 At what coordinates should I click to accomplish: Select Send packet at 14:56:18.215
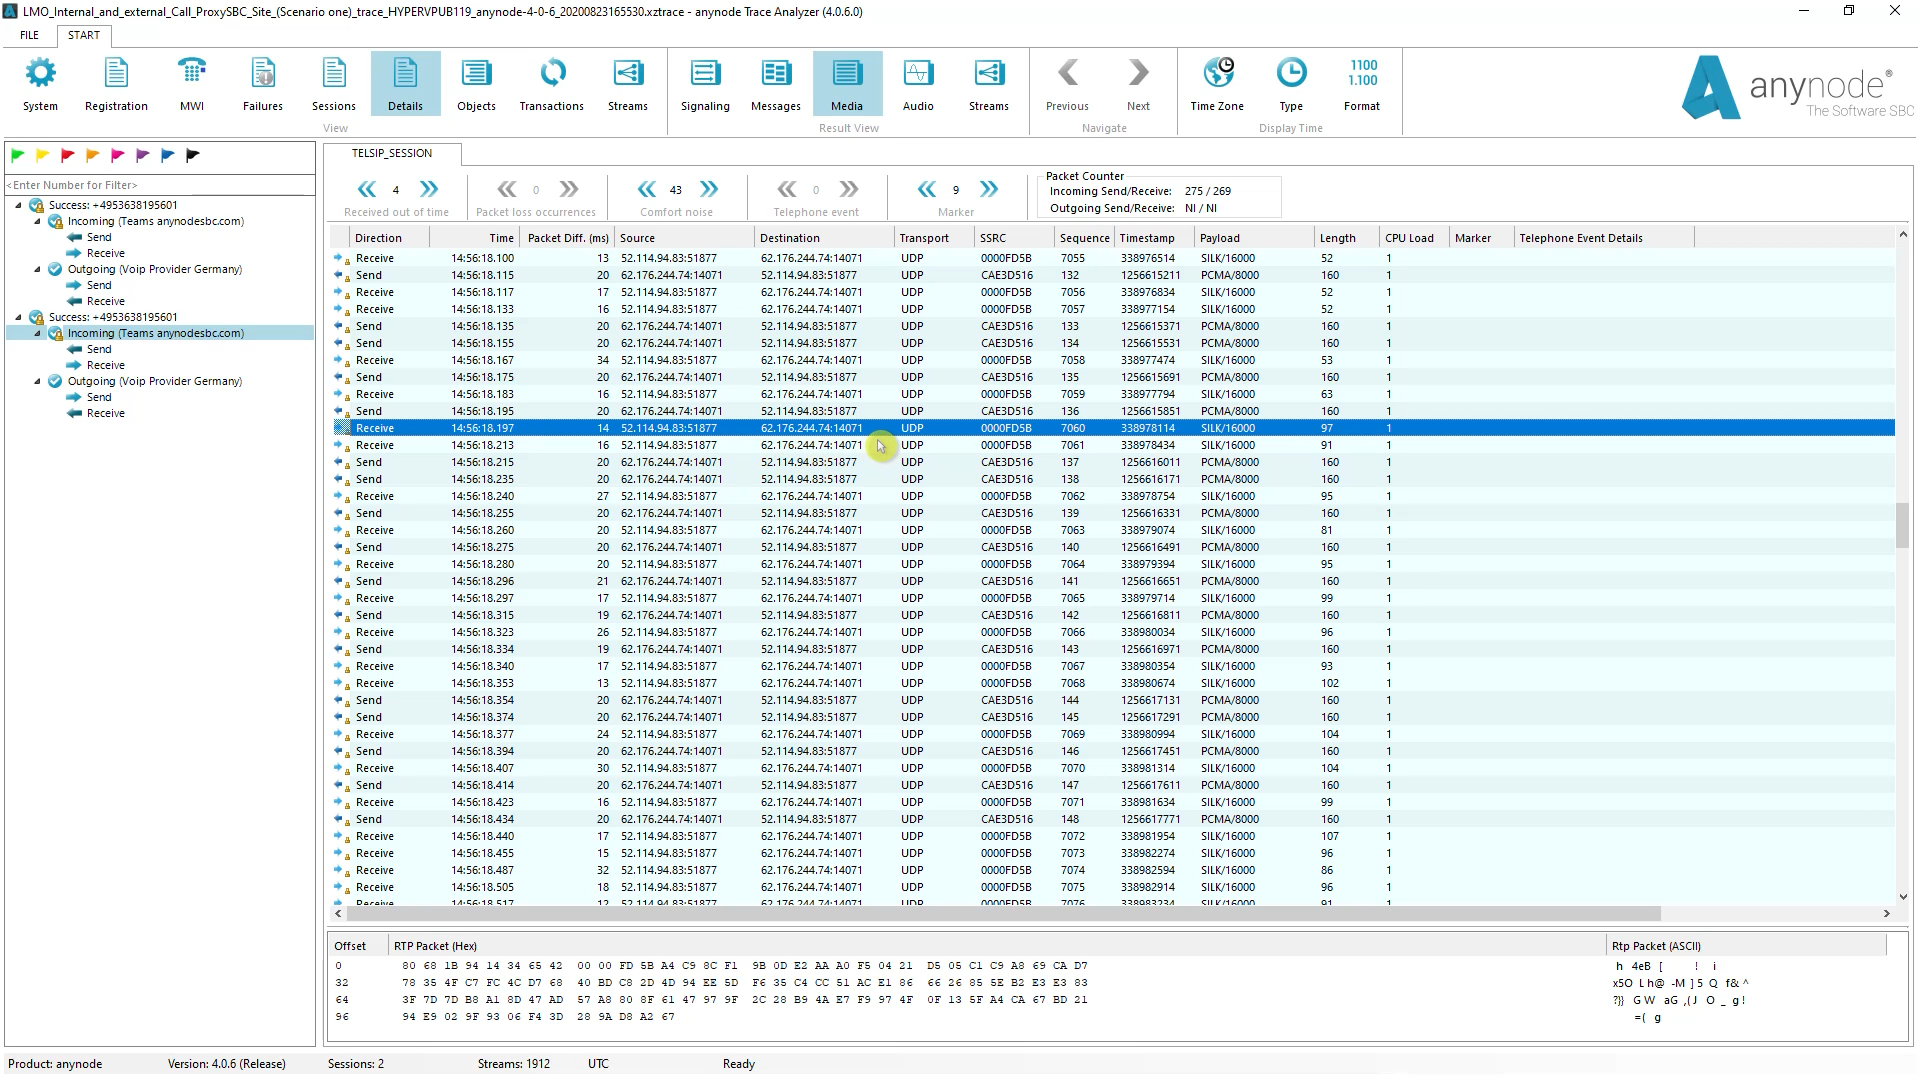1113,462
